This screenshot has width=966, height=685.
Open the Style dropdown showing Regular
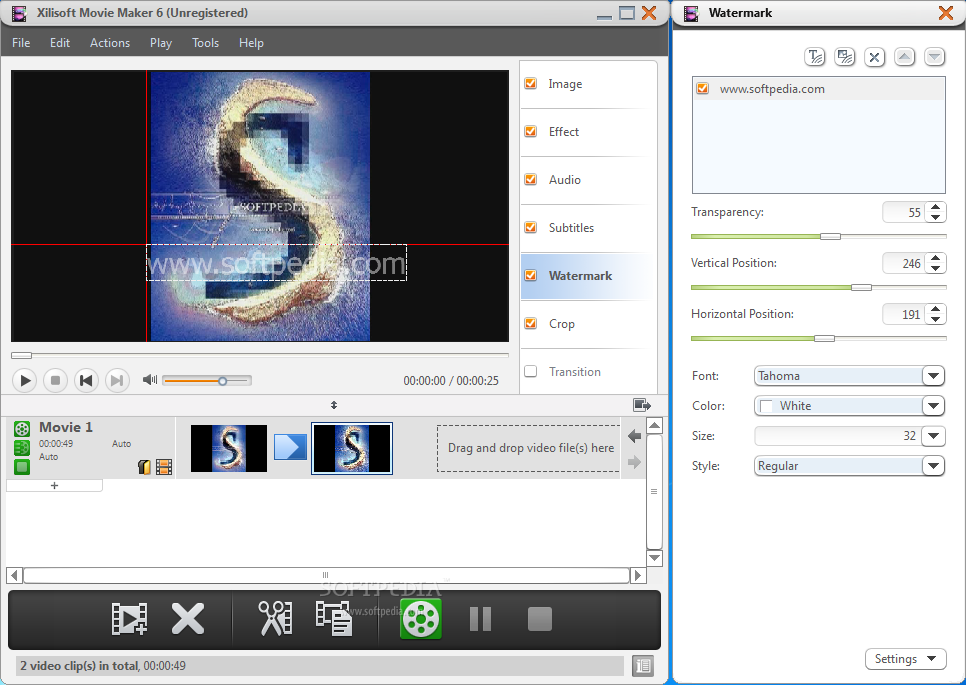(933, 466)
